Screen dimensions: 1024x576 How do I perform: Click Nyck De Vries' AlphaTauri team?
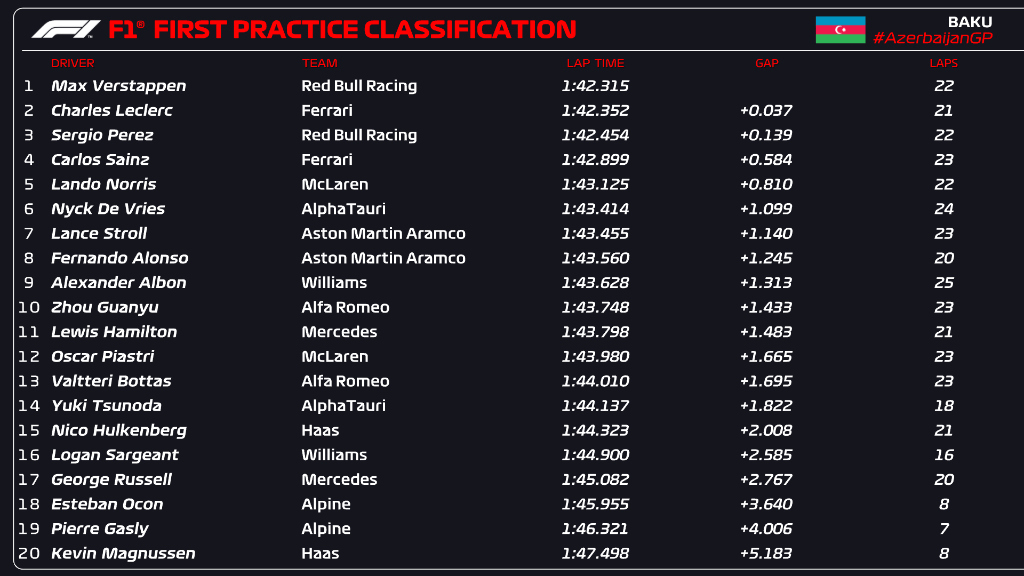[x=343, y=209]
